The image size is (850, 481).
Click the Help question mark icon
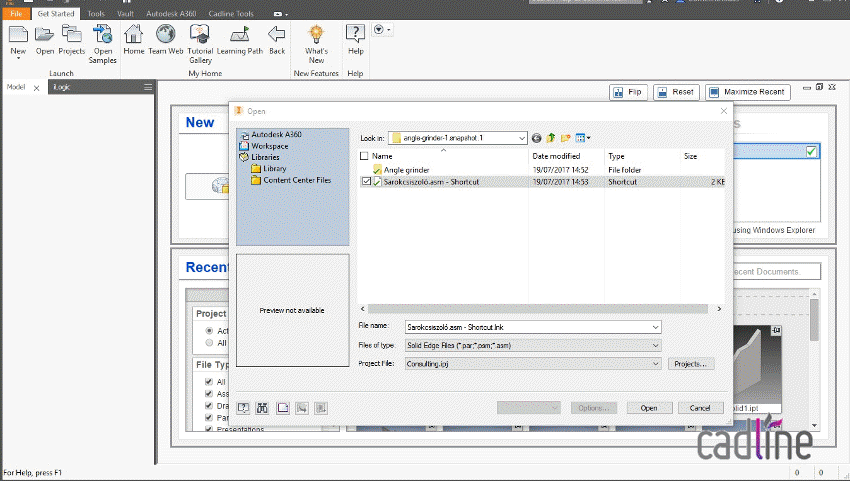(355, 35)
